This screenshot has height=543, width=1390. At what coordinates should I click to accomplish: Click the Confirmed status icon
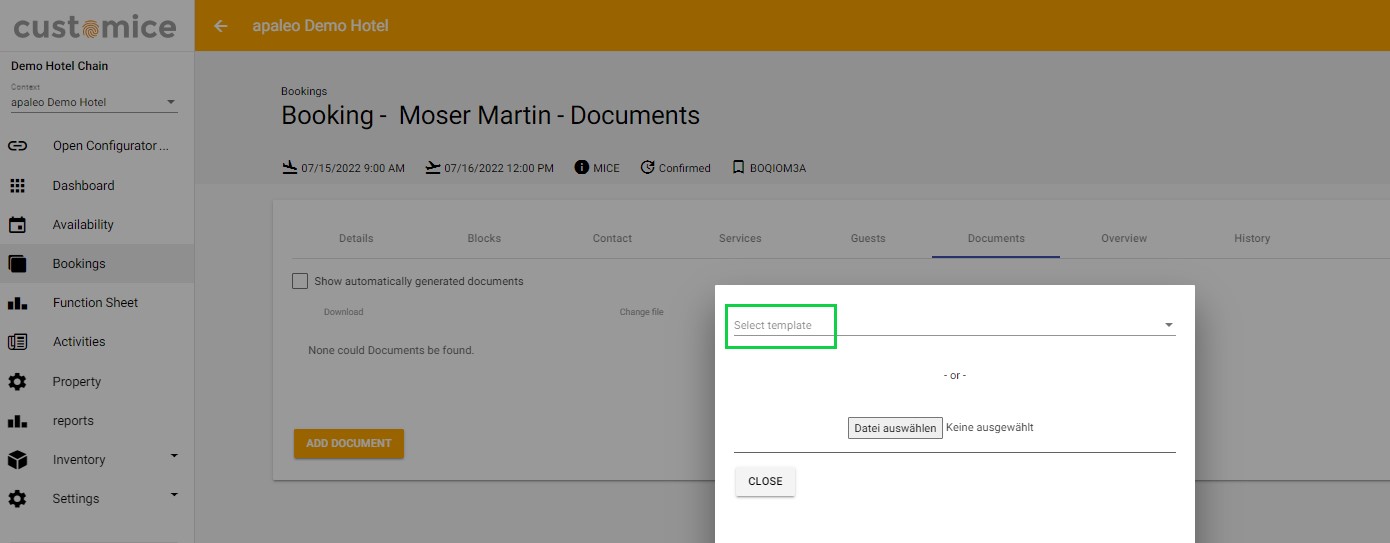647,167
